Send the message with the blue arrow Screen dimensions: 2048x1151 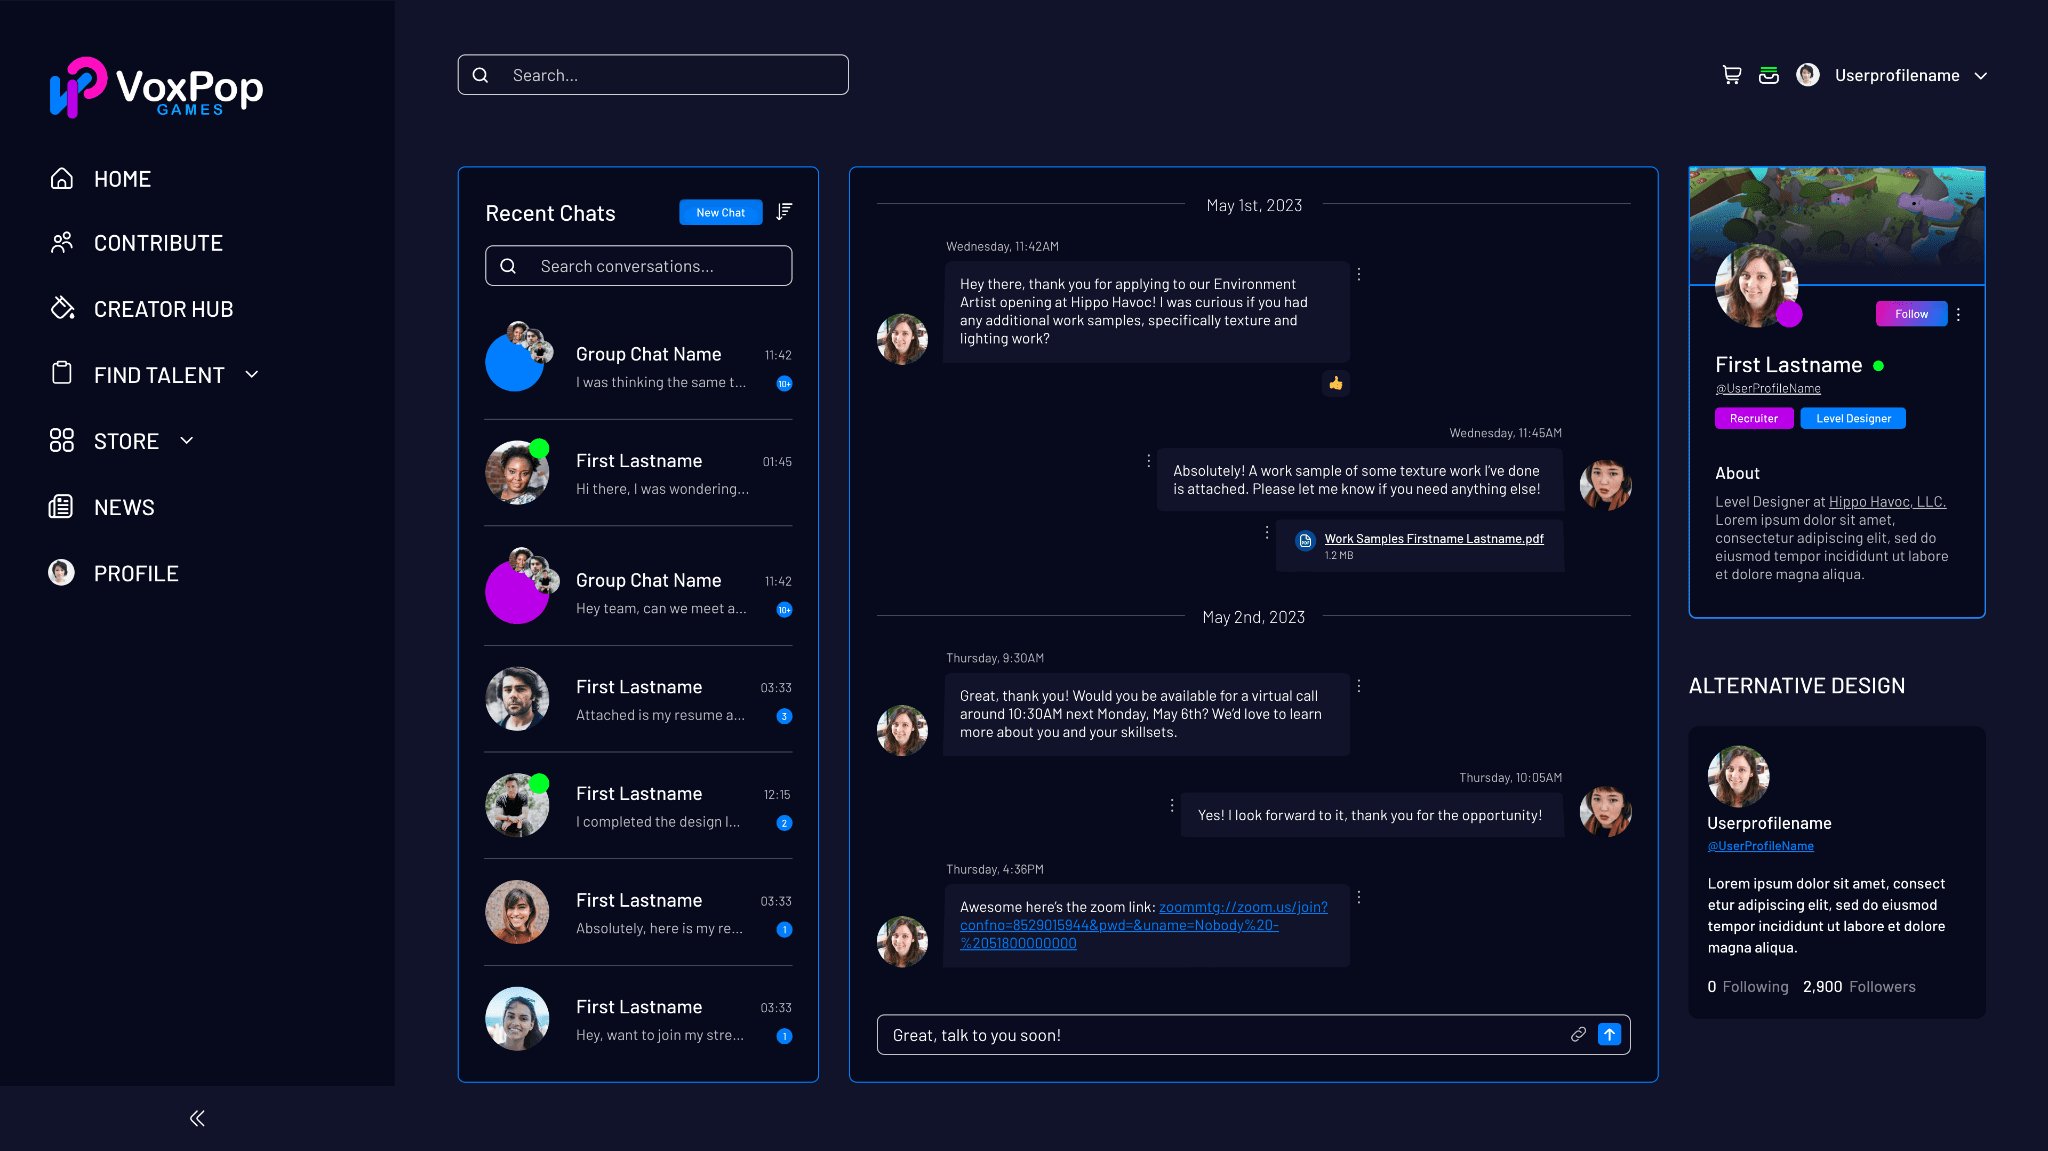1609,1035
